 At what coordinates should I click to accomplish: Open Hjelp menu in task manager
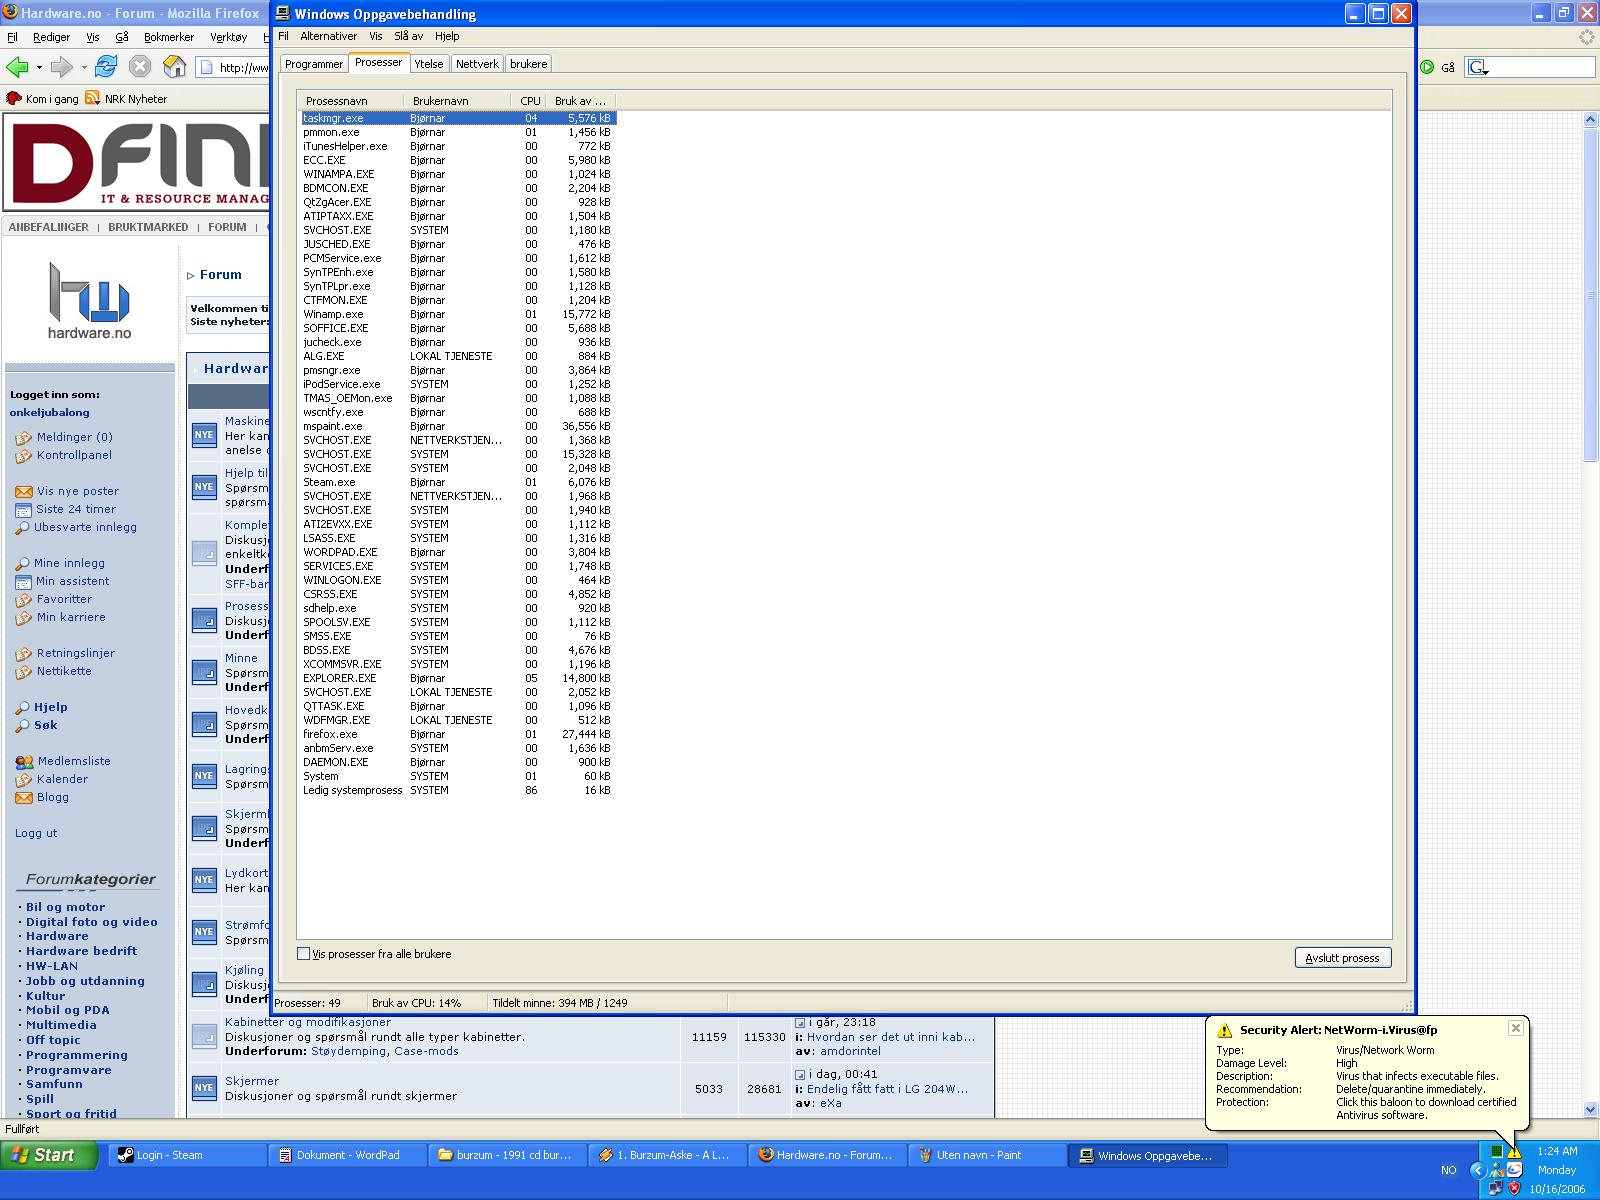point(447,36)
